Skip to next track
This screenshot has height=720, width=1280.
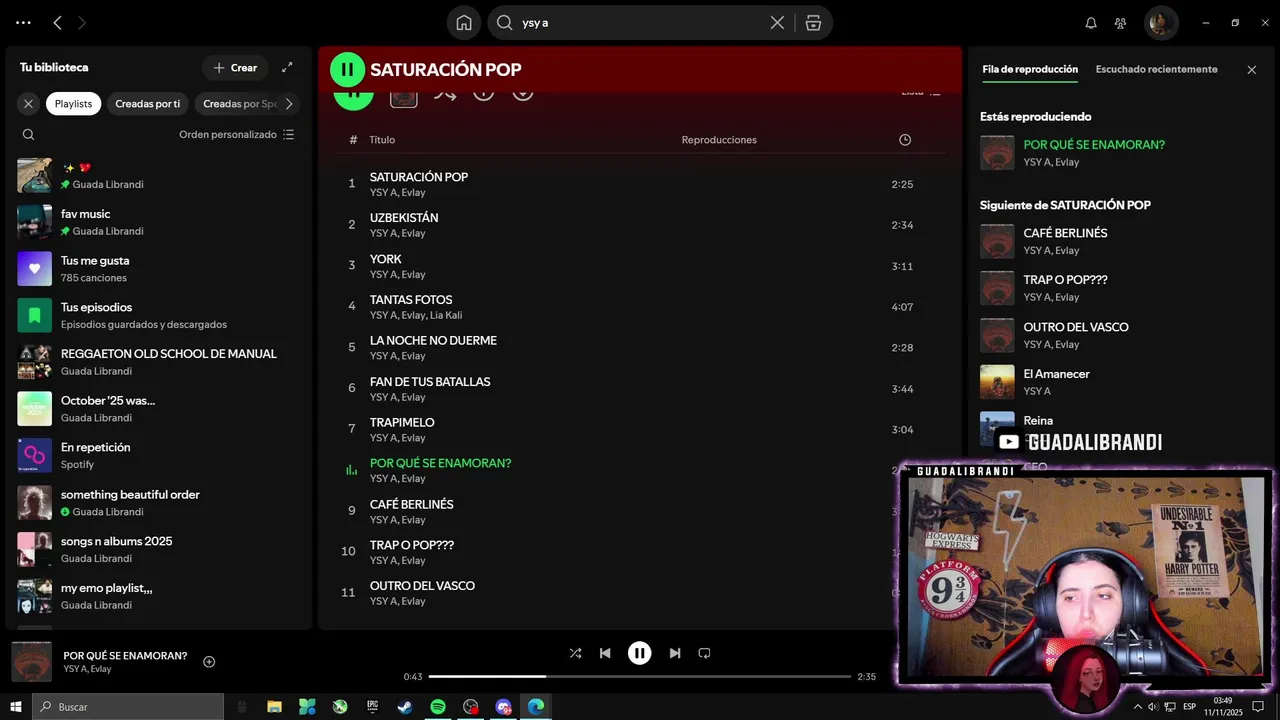(675, 653)
